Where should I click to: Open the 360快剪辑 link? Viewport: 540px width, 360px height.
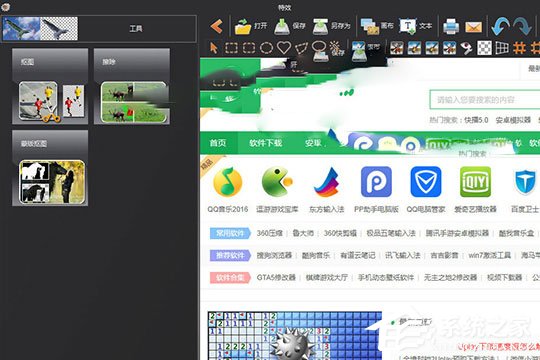click(x=340, y=233)
